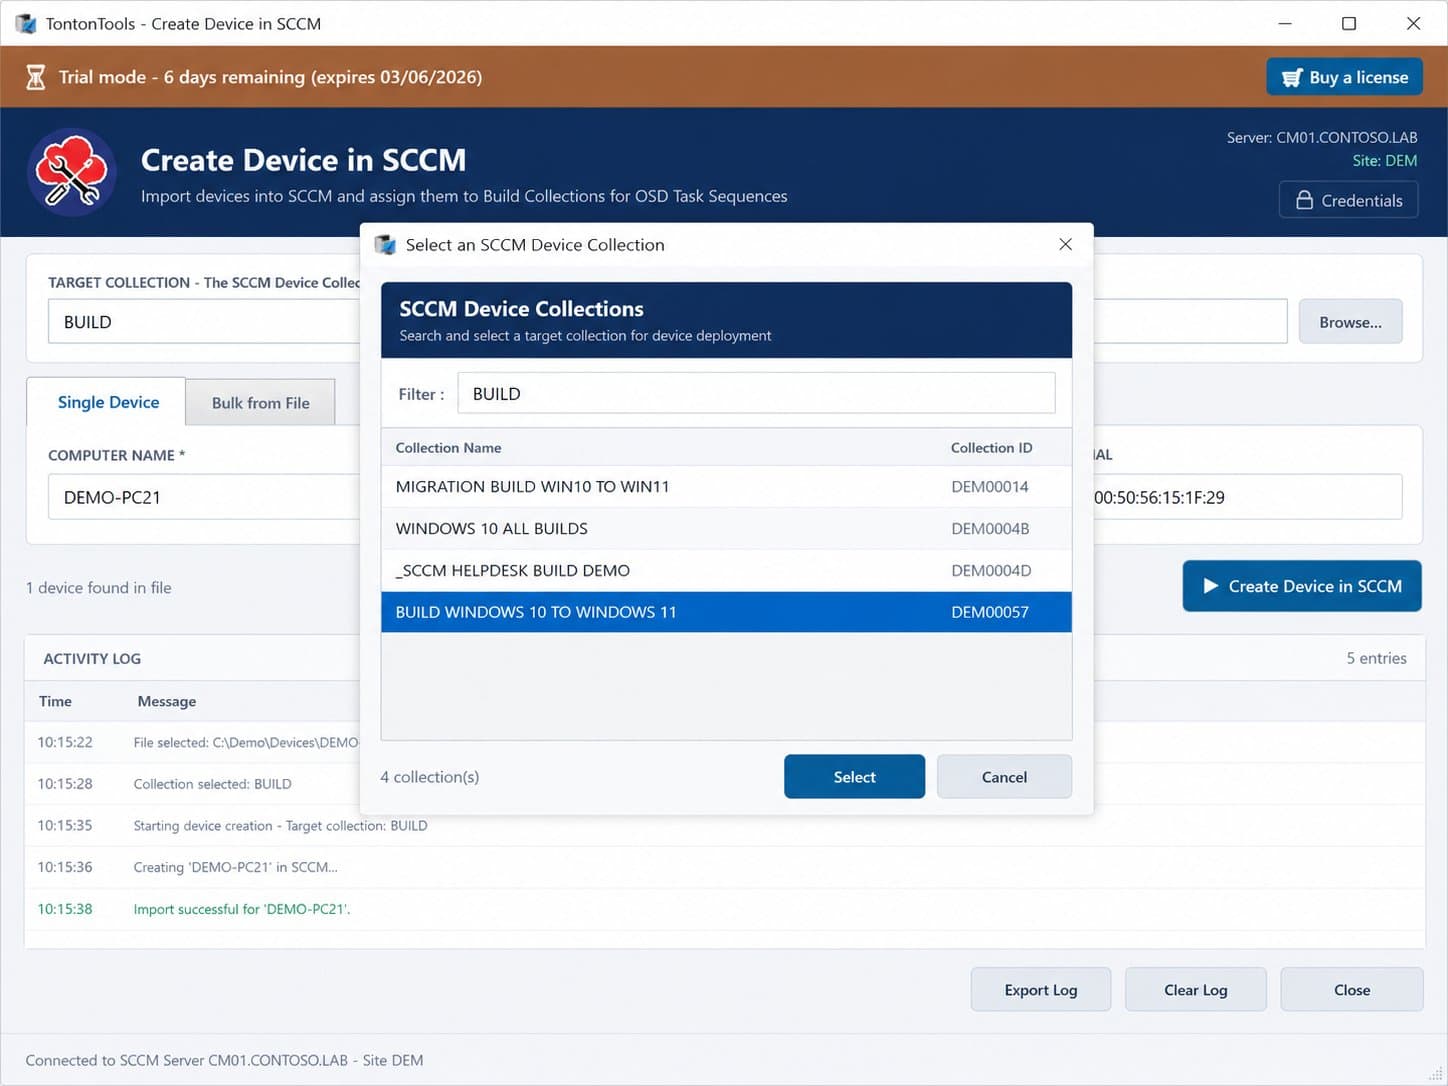Click the Connected to SCCM Server status text

(x=224, y=1060)
